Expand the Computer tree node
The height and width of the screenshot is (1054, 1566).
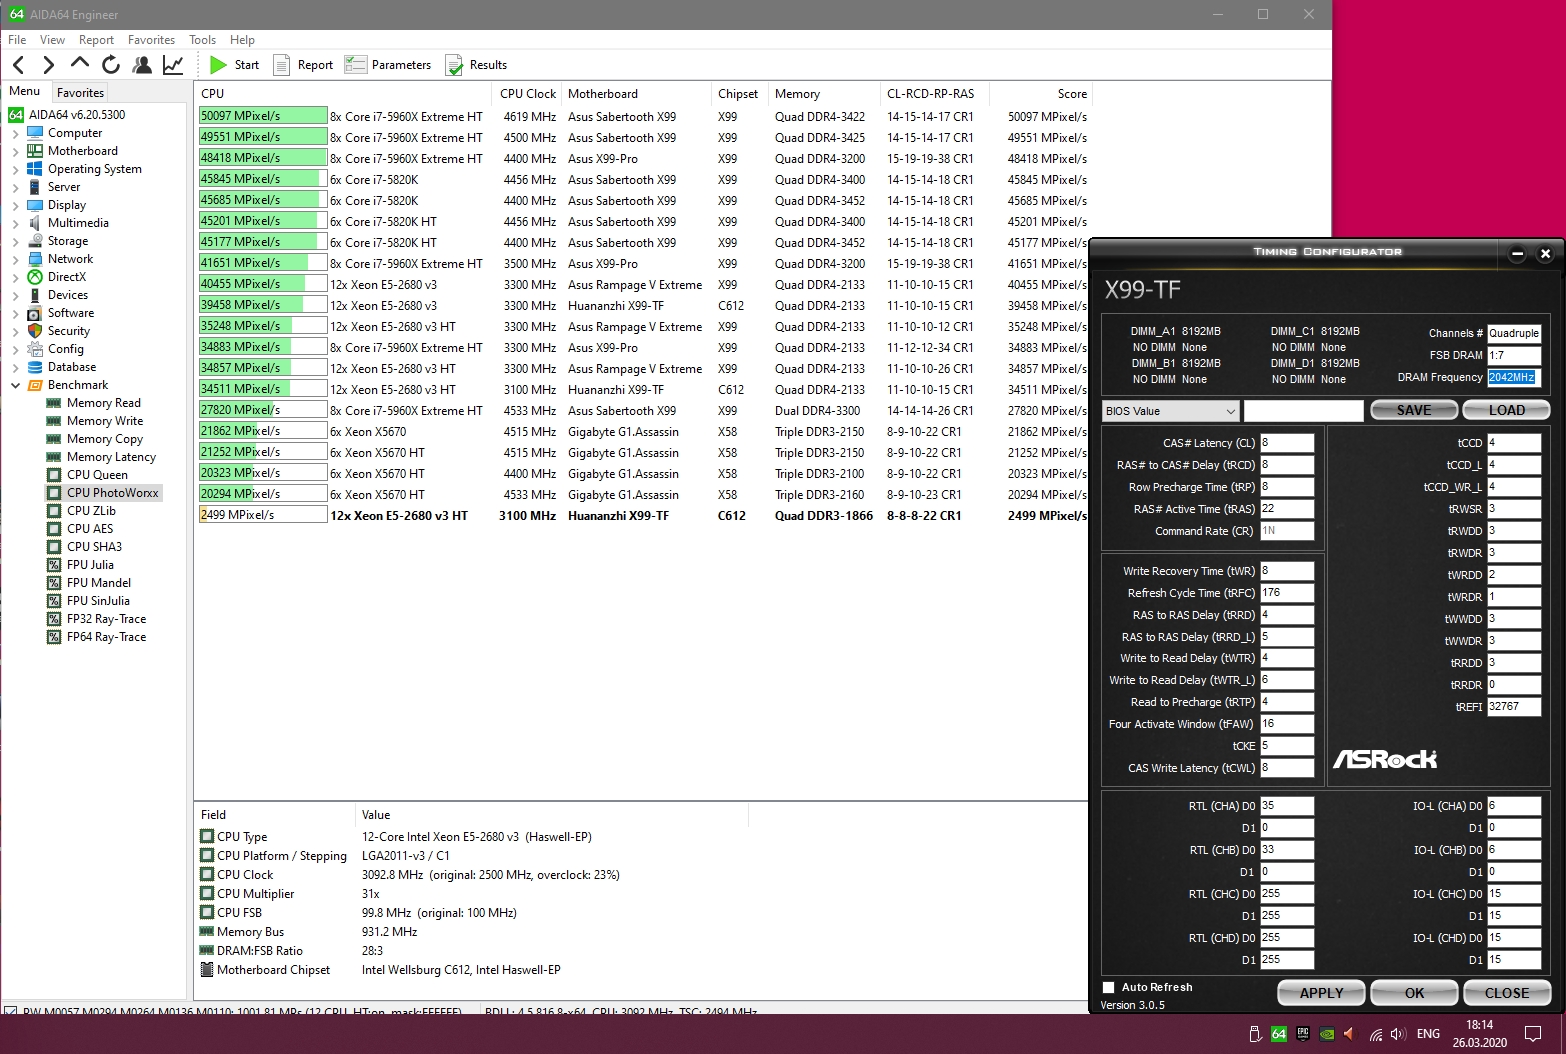(x=15, y=133)
